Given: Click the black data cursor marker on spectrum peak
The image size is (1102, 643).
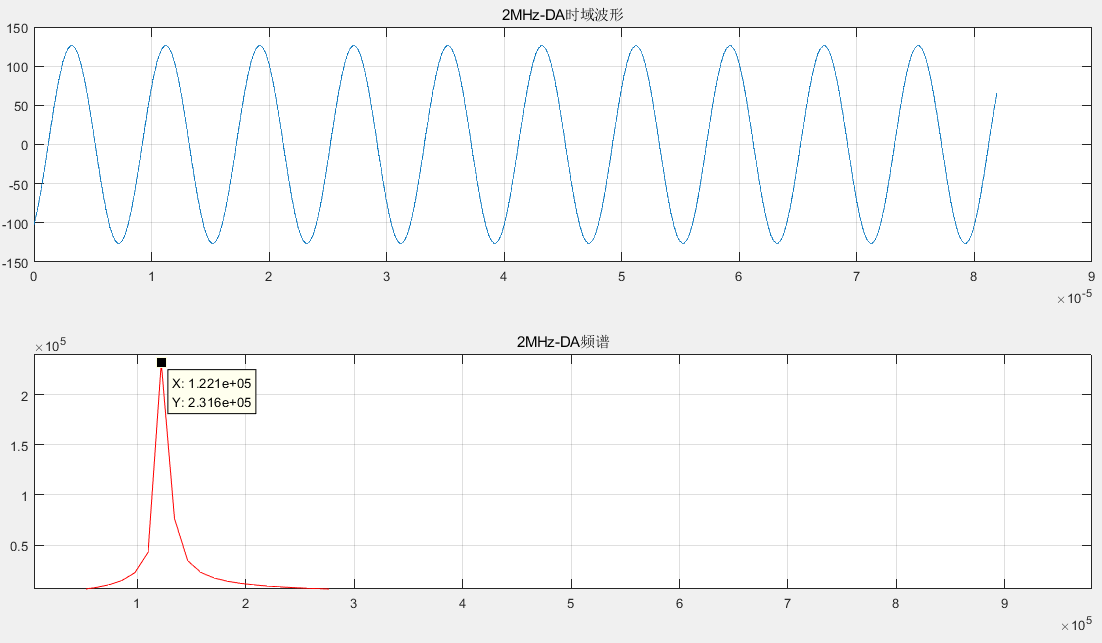Looking at the screenshot, I should click(x=162, y=363).
